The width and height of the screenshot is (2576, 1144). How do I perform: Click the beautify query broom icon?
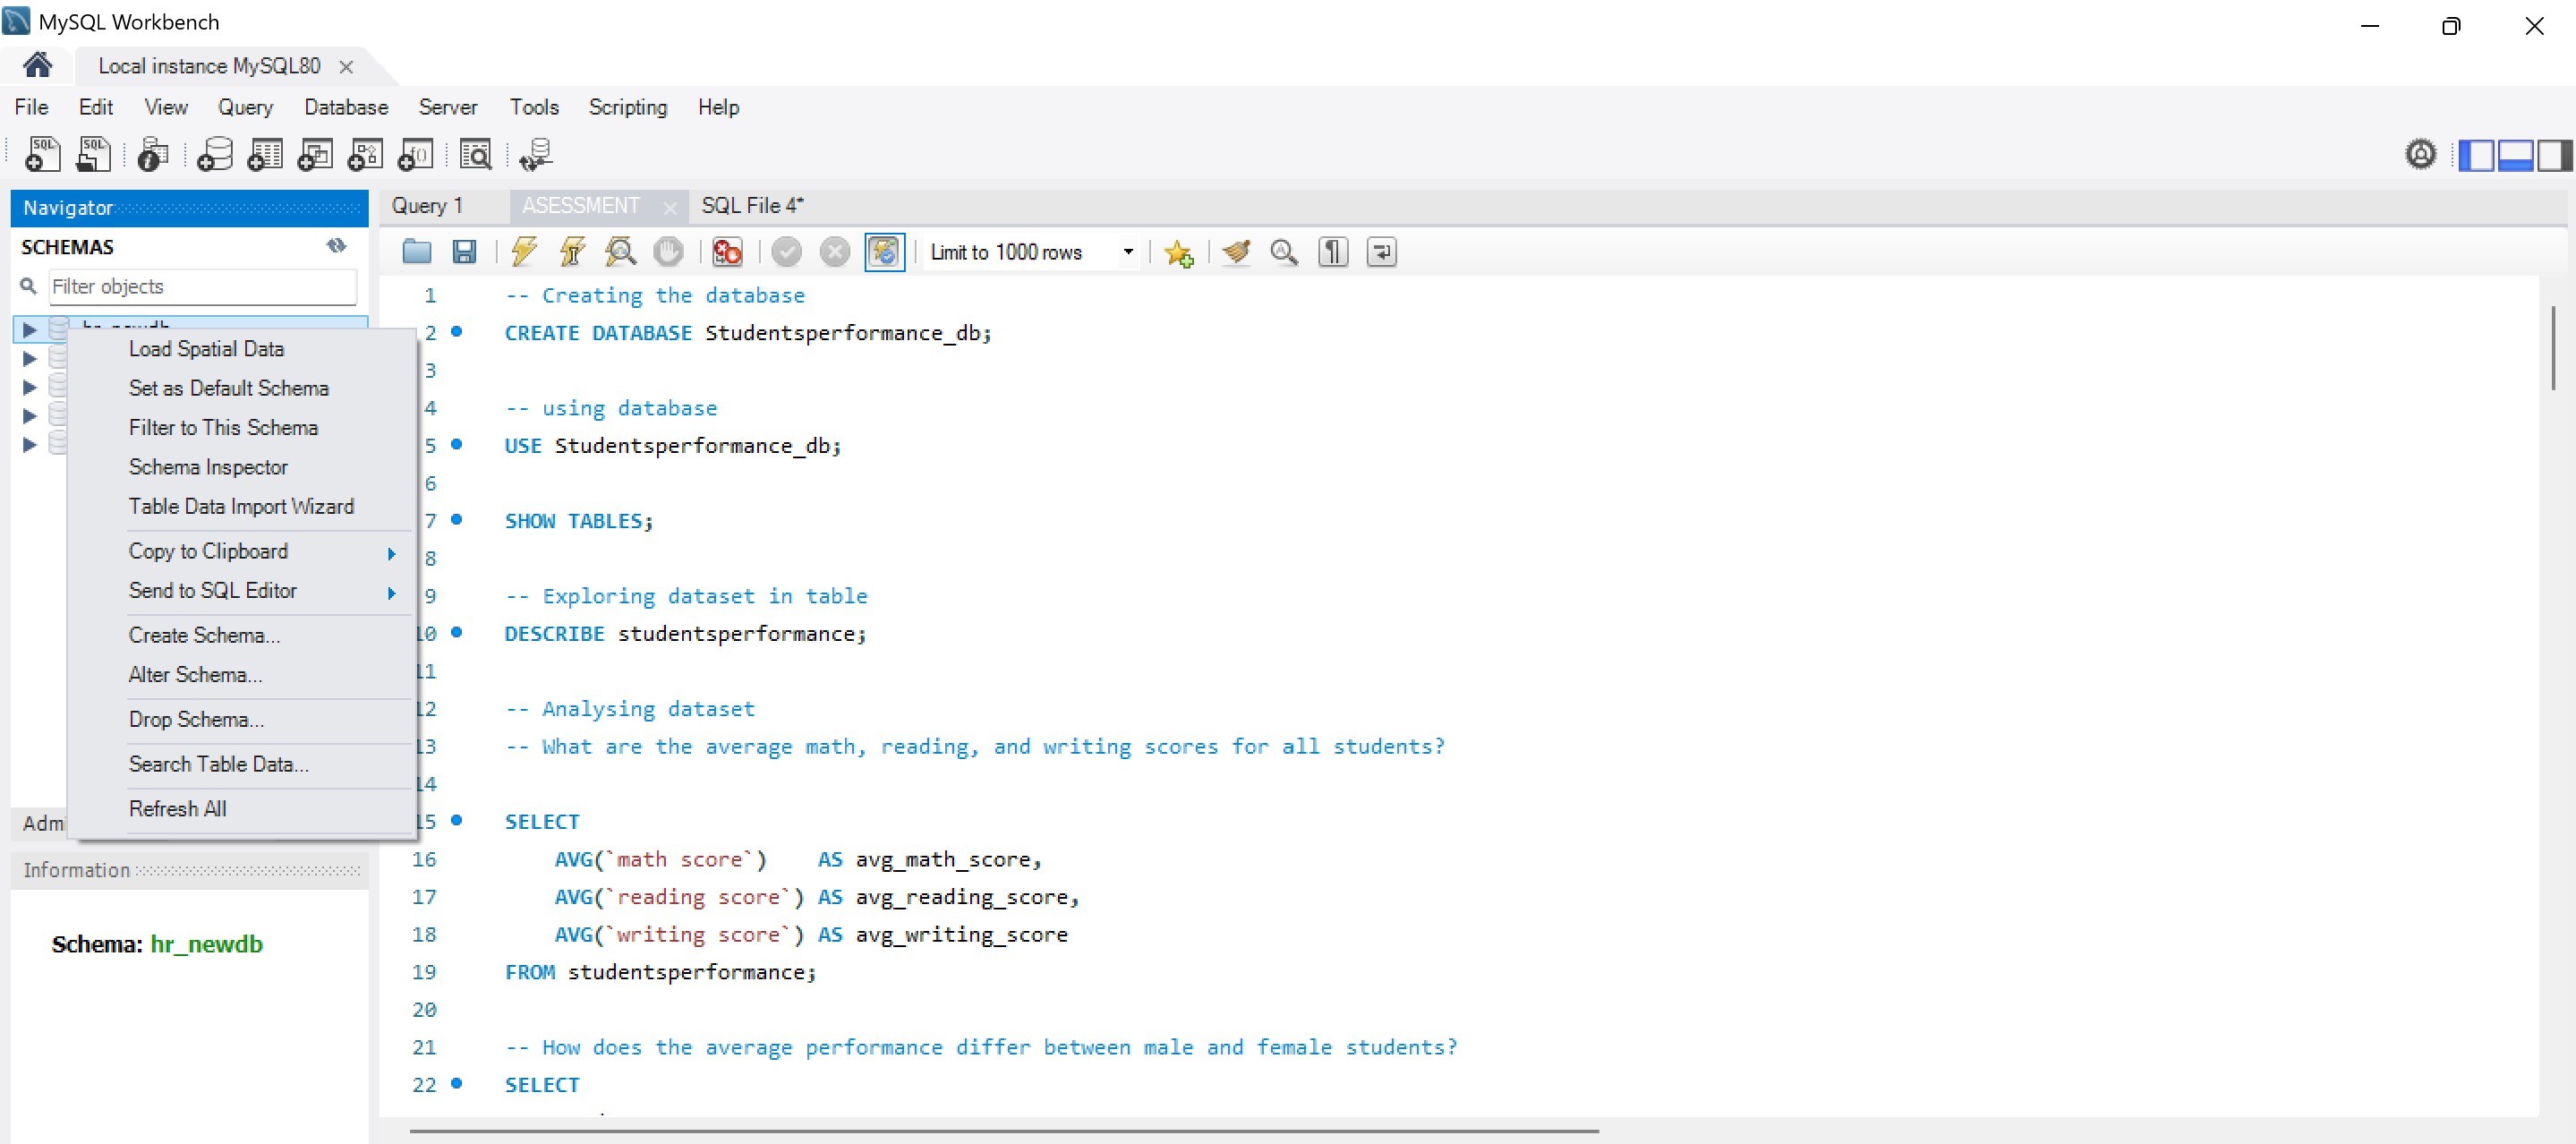1236,252
